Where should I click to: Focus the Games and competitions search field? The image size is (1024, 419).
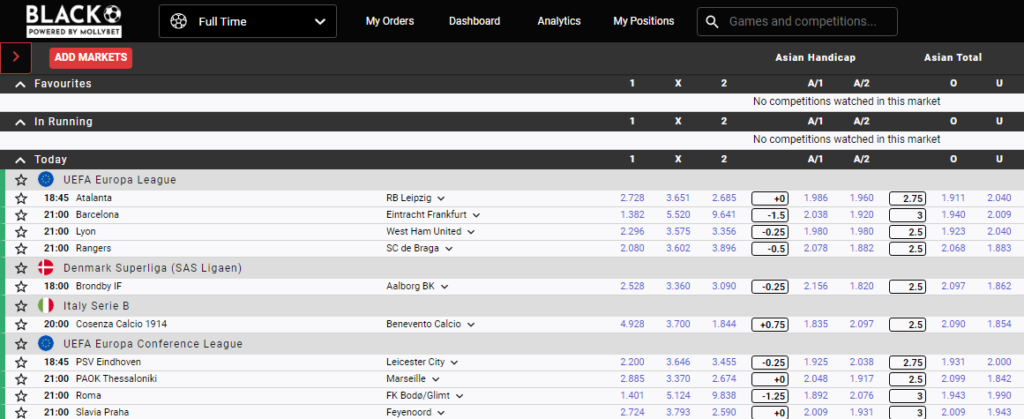(x=797, y=22)
